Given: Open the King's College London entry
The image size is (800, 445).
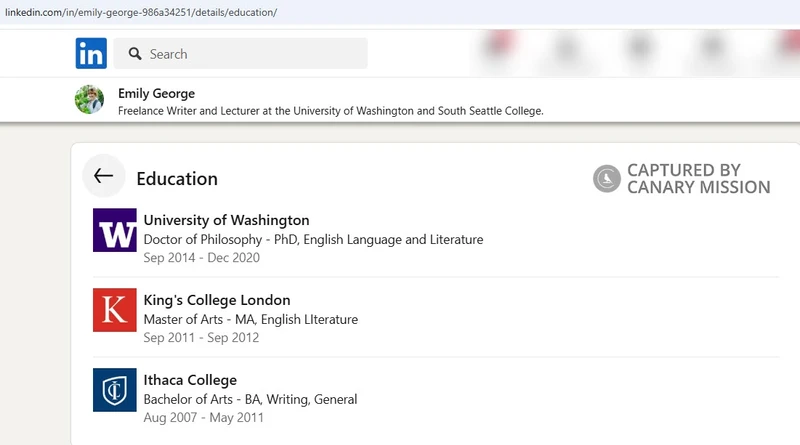Looking at the screenshot, I should [217, 300].
